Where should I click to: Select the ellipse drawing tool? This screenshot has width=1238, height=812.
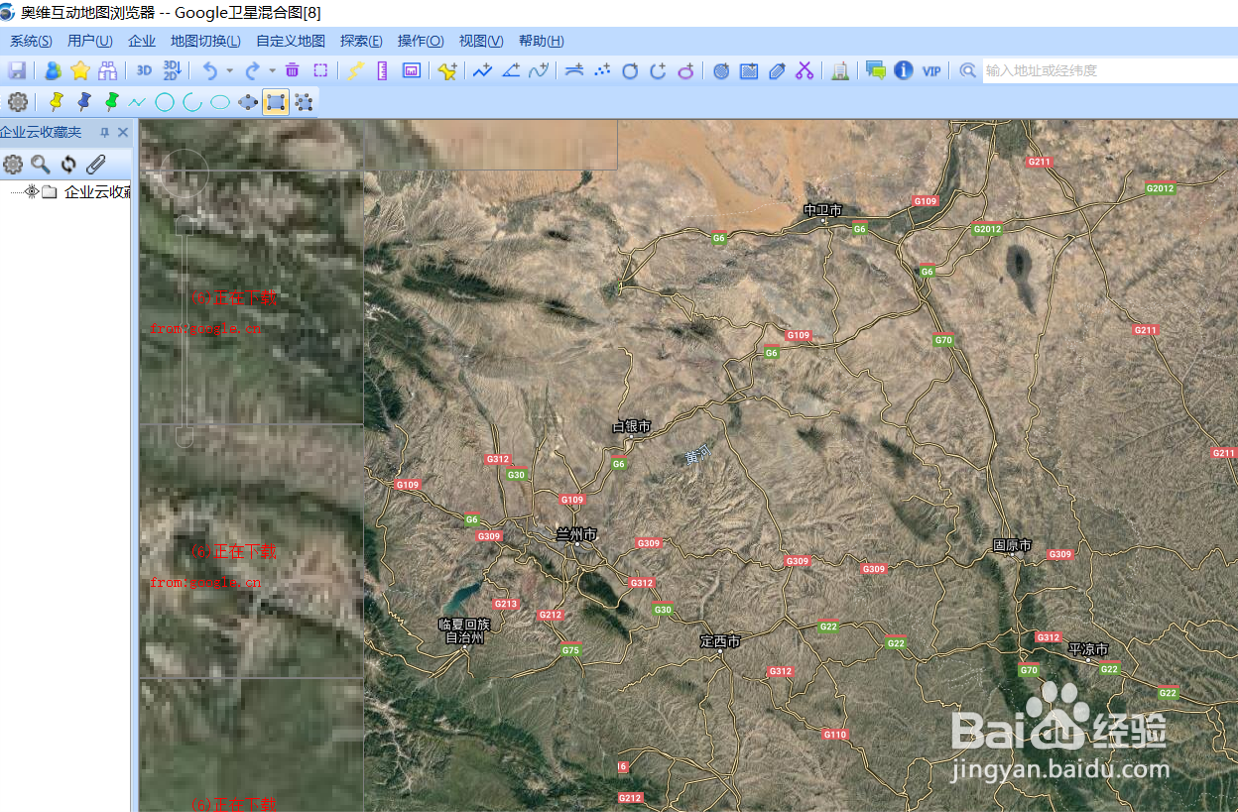220,102
